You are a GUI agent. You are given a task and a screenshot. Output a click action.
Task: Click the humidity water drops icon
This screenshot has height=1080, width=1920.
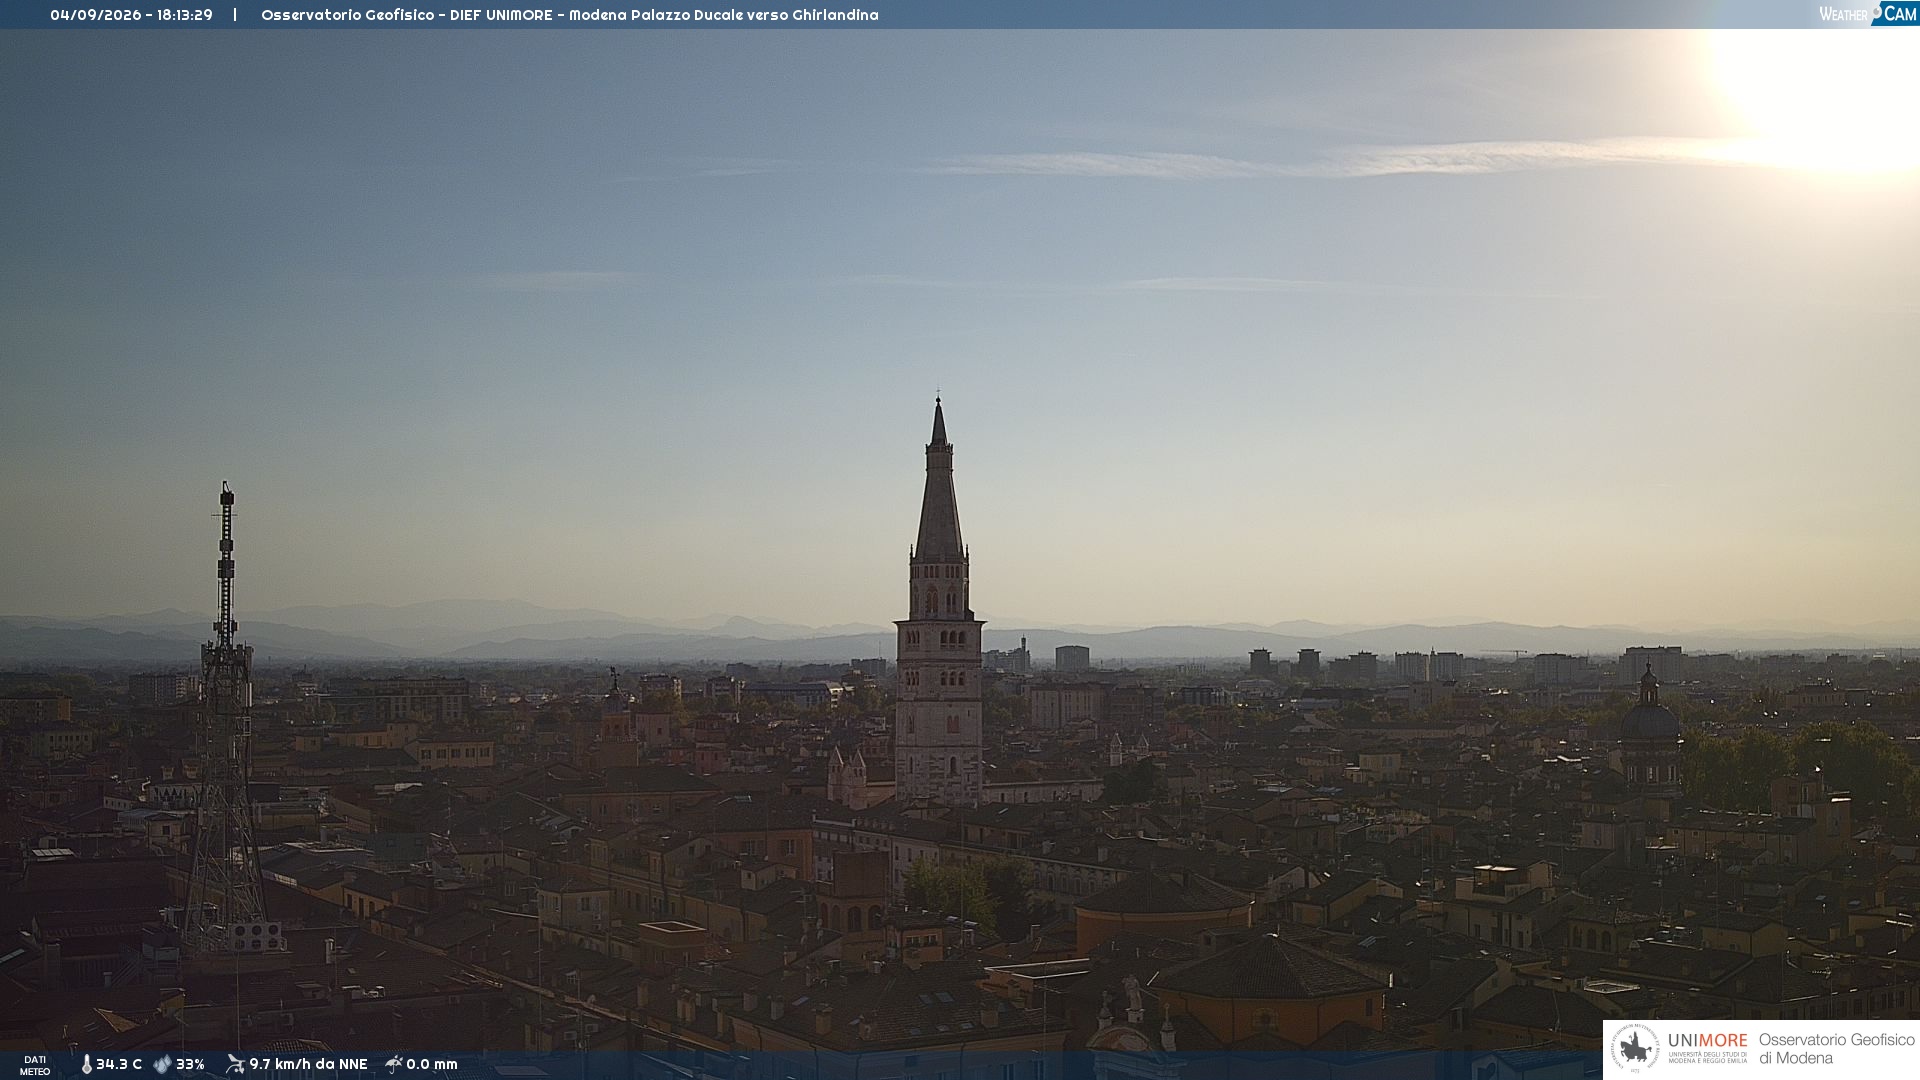point(162,1064)
